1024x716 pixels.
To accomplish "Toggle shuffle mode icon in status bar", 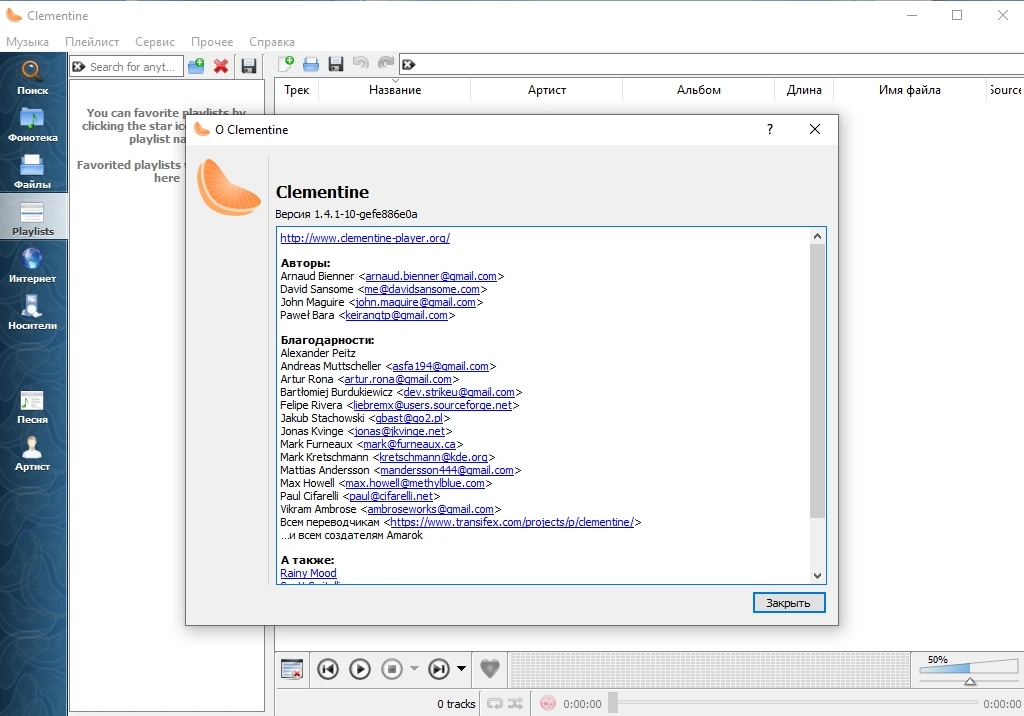I will click(515, 704).
